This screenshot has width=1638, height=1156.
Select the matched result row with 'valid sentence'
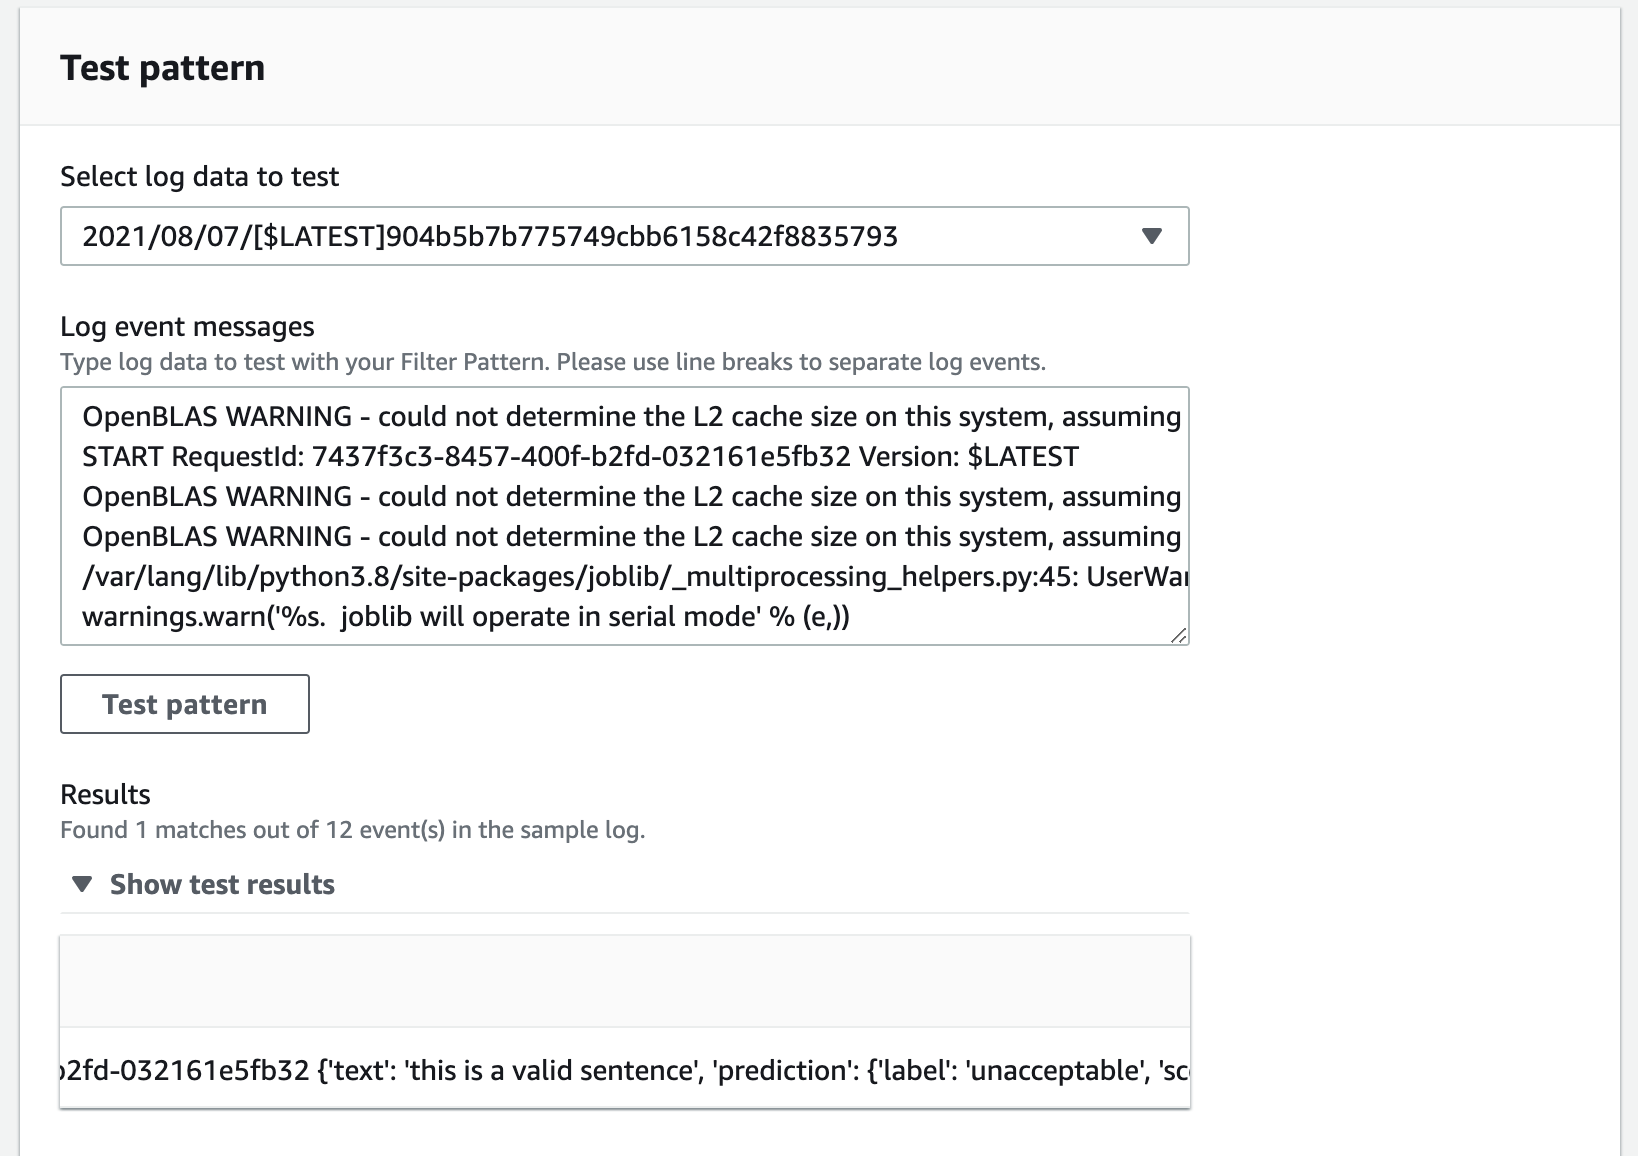point(624,1071)
